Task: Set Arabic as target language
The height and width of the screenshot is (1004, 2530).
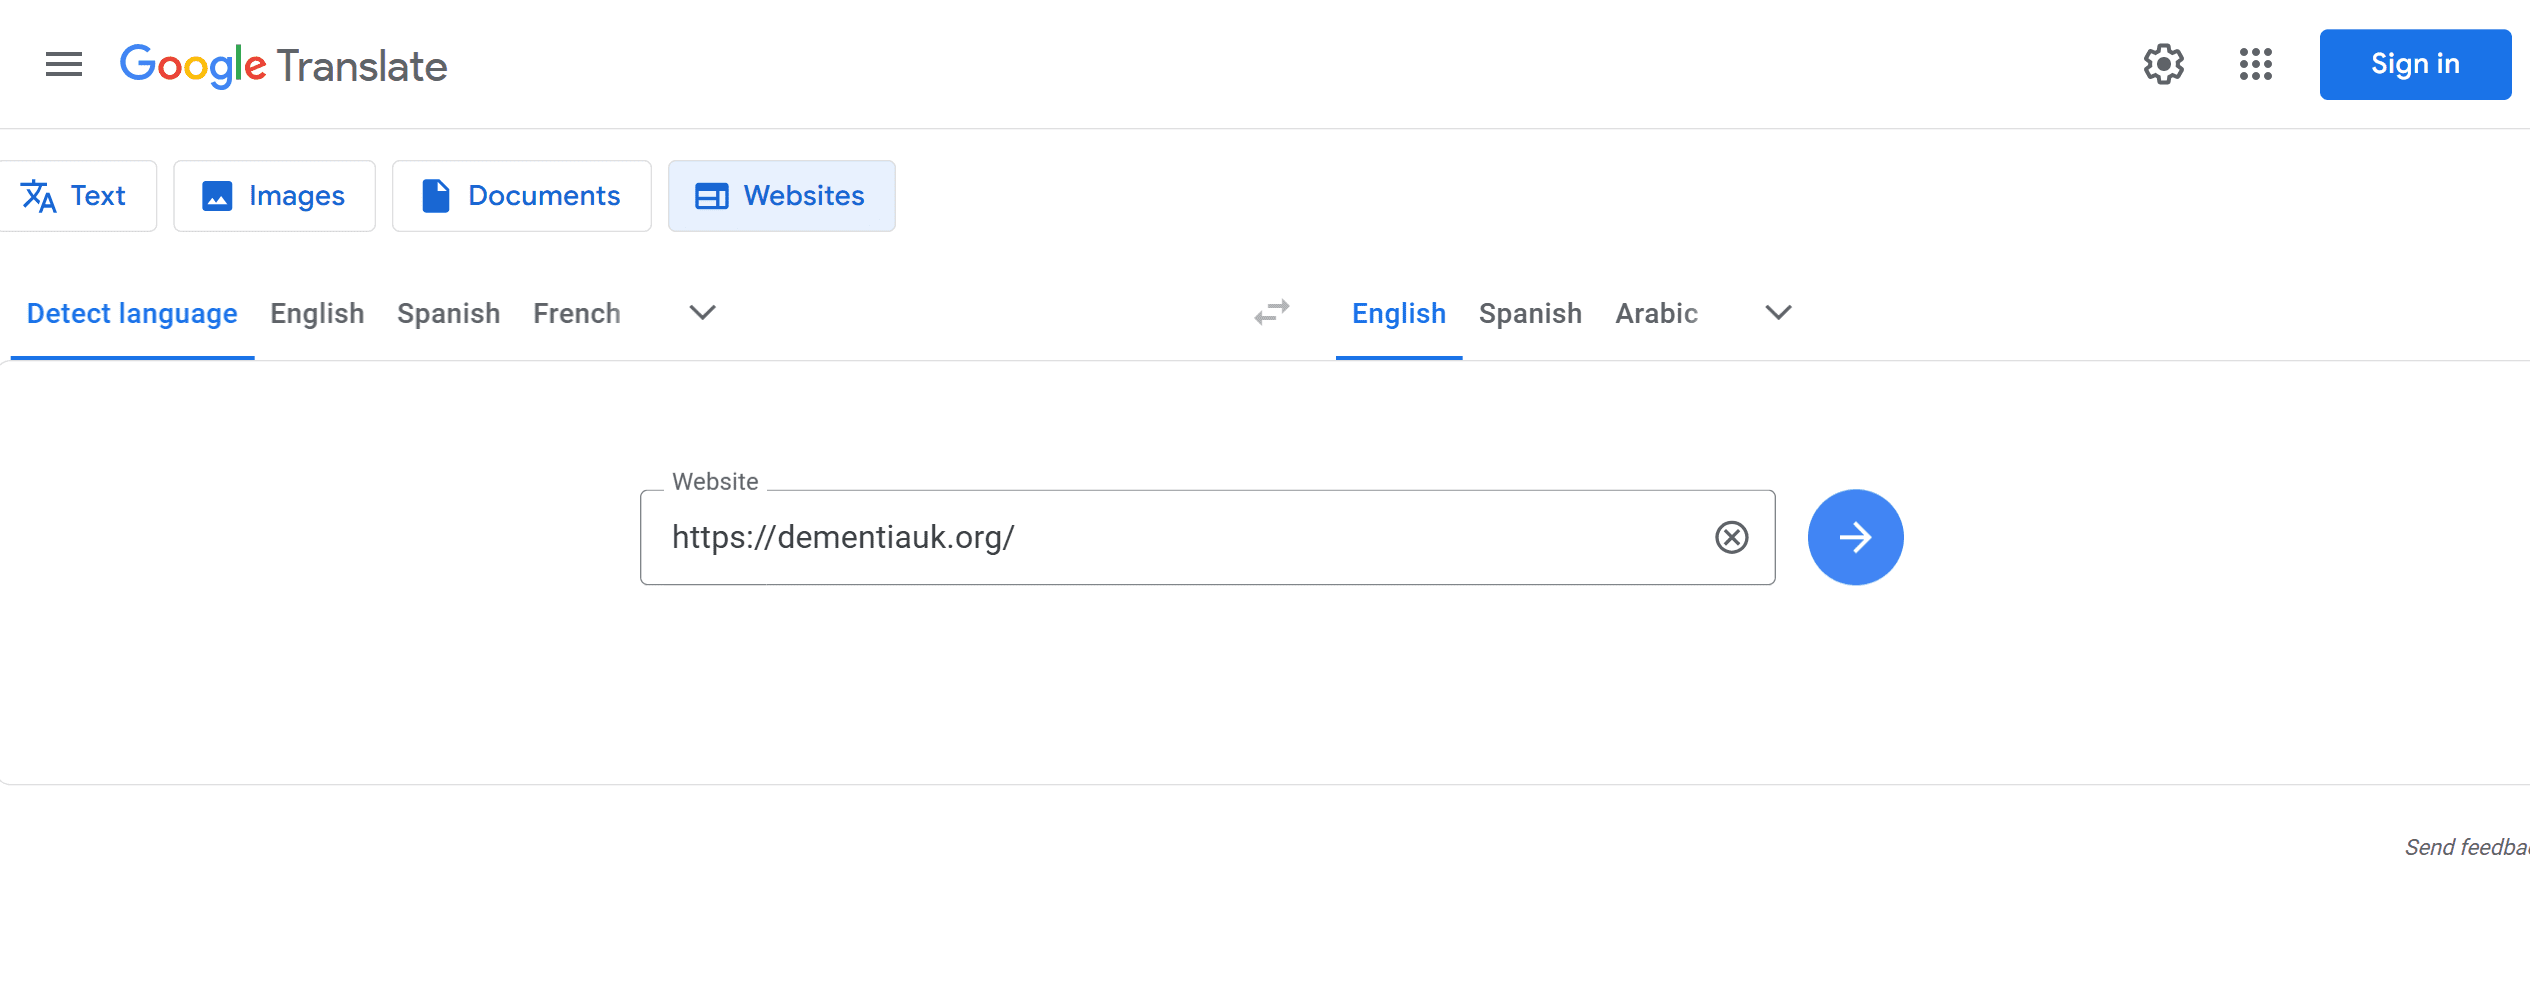Action: tap(1656, 314)
